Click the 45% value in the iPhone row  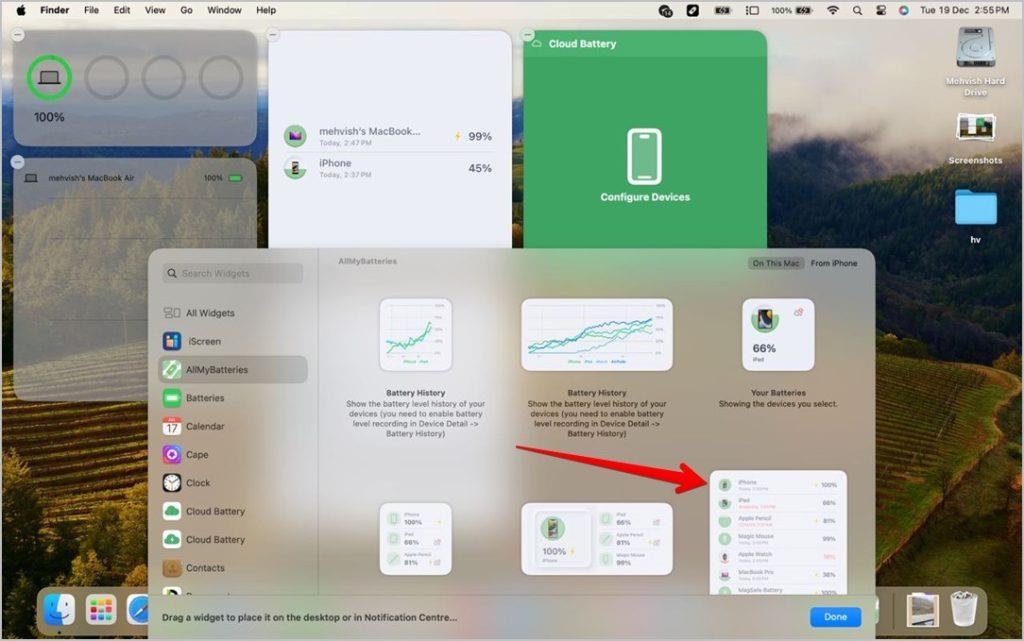click(x=479, y=168)
